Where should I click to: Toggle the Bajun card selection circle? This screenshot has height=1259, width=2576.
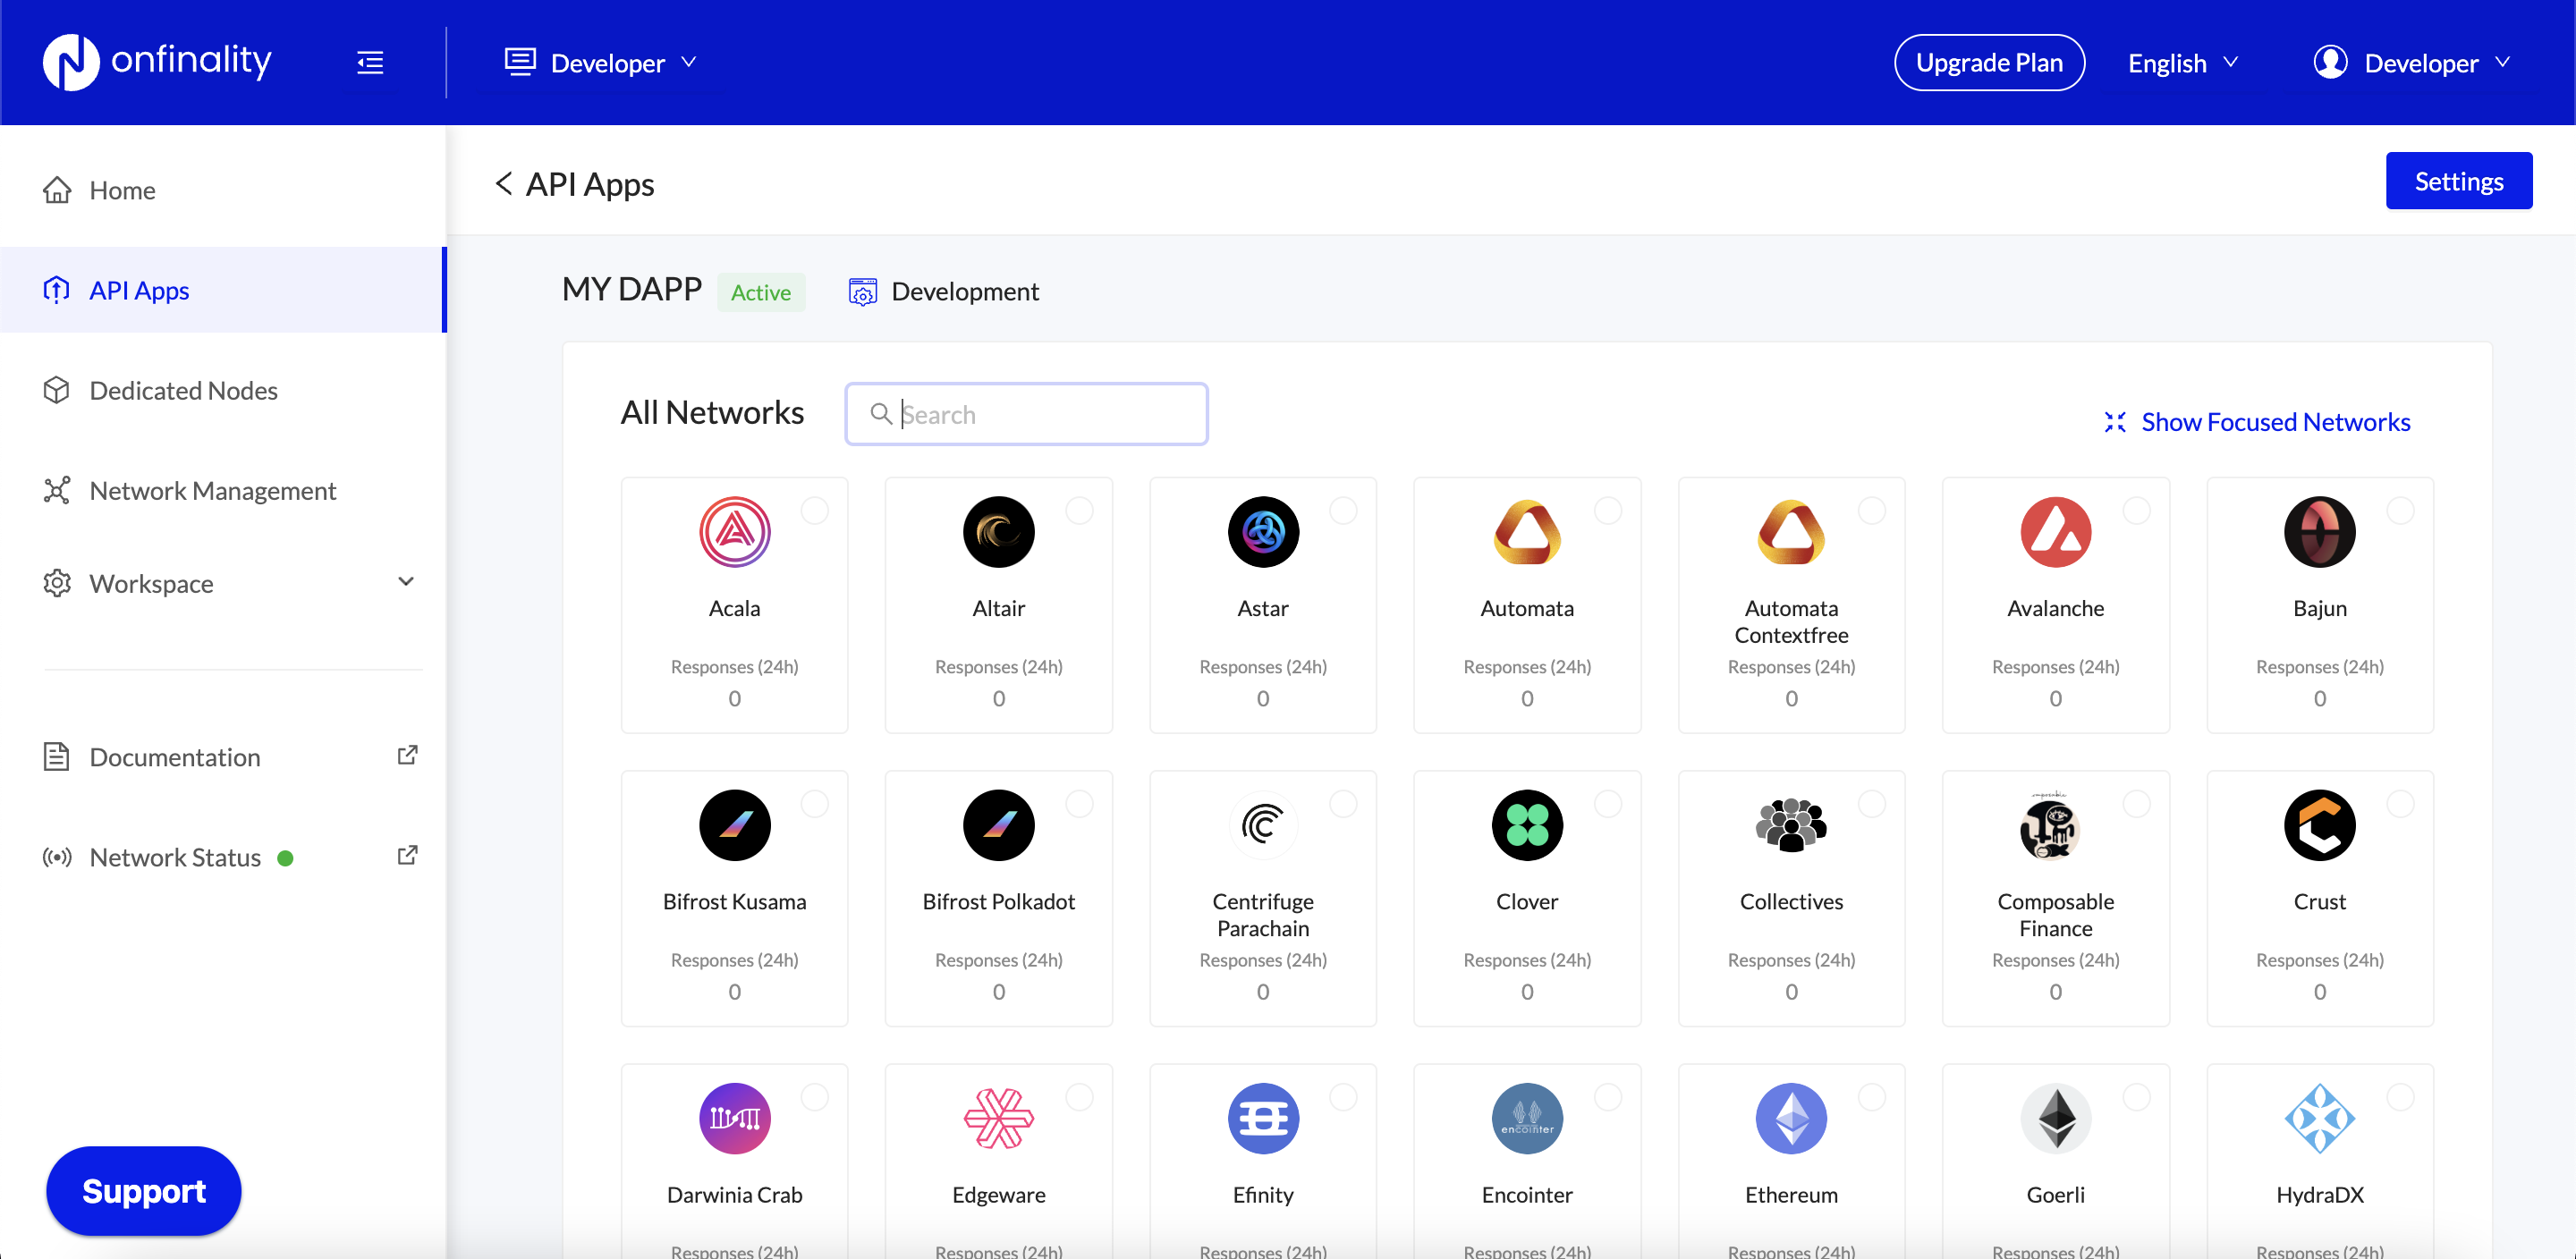coord(2400,511)
